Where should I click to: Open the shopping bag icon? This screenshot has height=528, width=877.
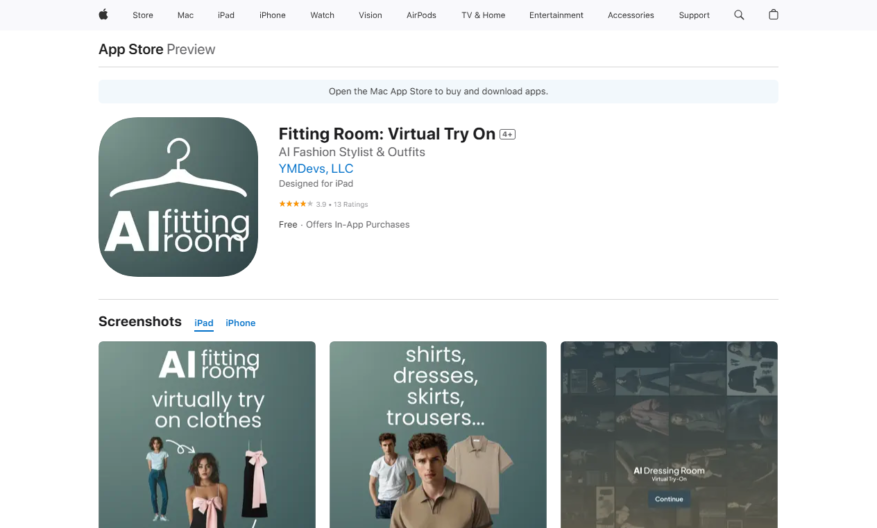click(x=774, y=15)
